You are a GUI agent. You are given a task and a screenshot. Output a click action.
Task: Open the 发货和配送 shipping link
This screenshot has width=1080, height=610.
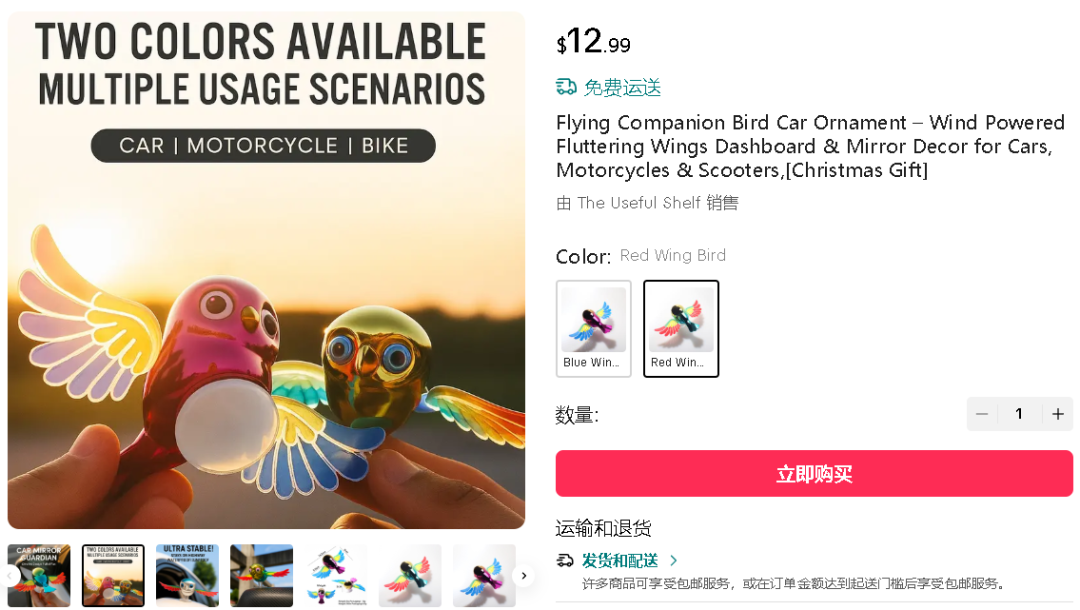[x=620, y=560]
